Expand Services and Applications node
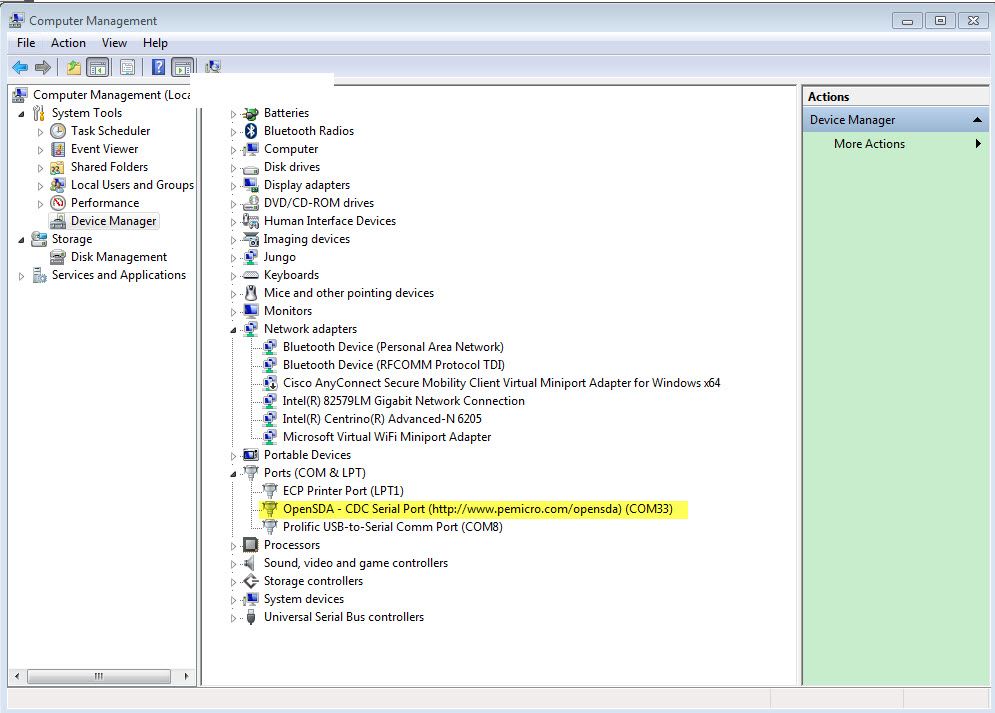The image size is (995, 713). [x=22, y=276]
